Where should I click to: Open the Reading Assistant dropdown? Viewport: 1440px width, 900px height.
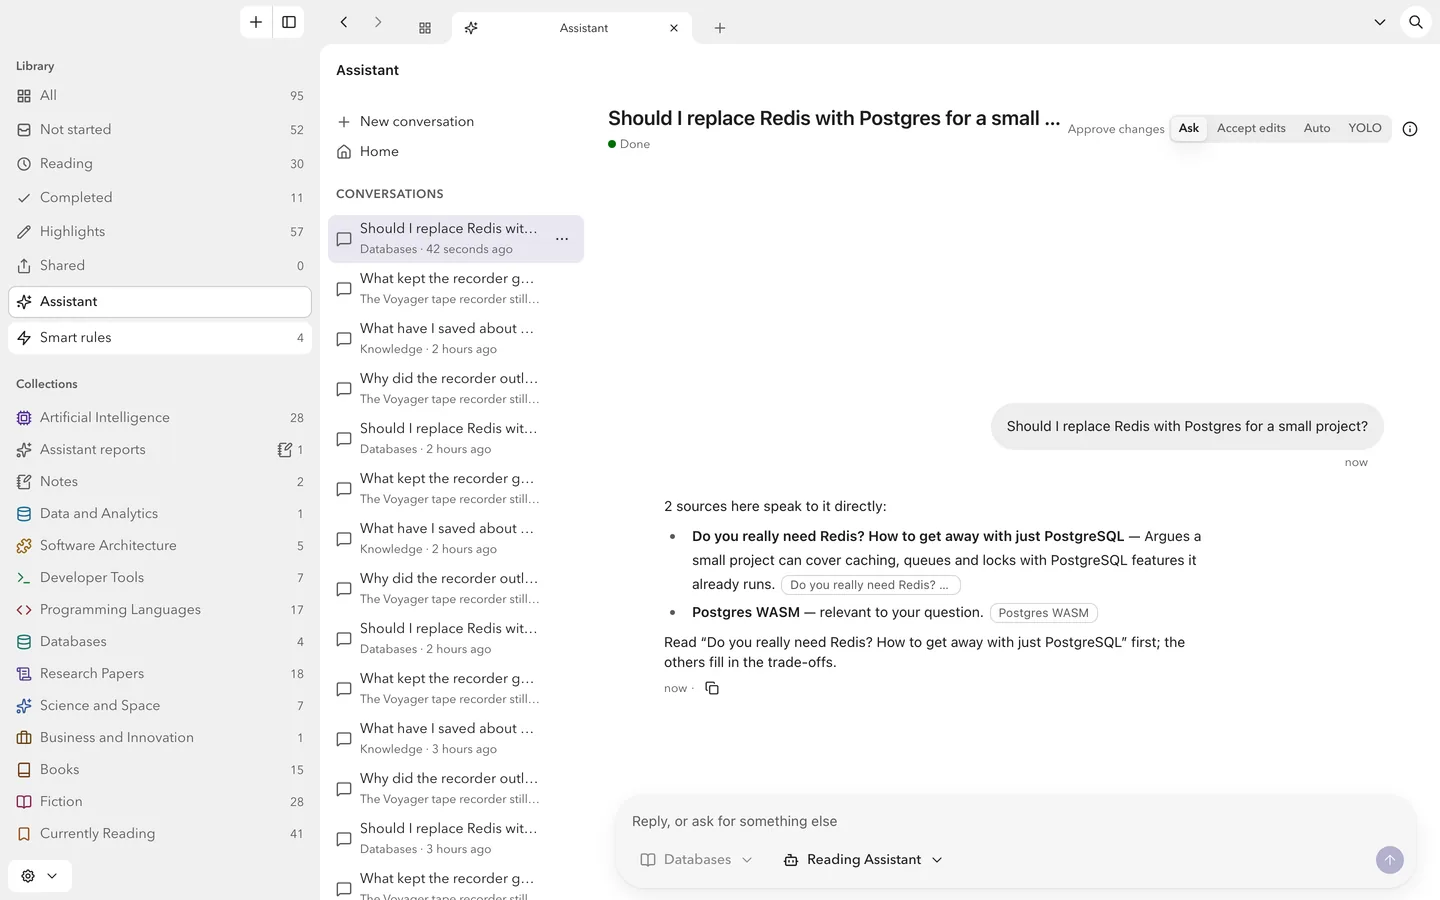pos(863,860)
